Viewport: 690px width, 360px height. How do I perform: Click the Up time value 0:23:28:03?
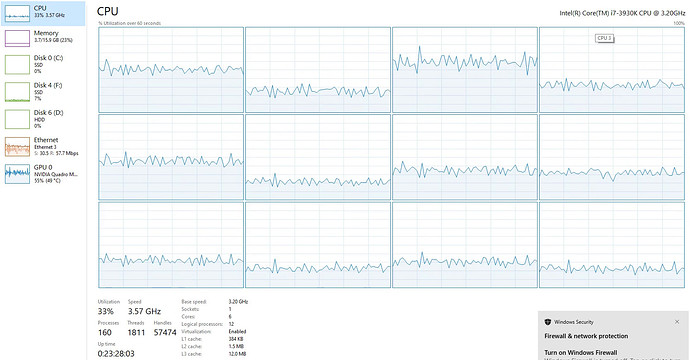tap(116, 353)
